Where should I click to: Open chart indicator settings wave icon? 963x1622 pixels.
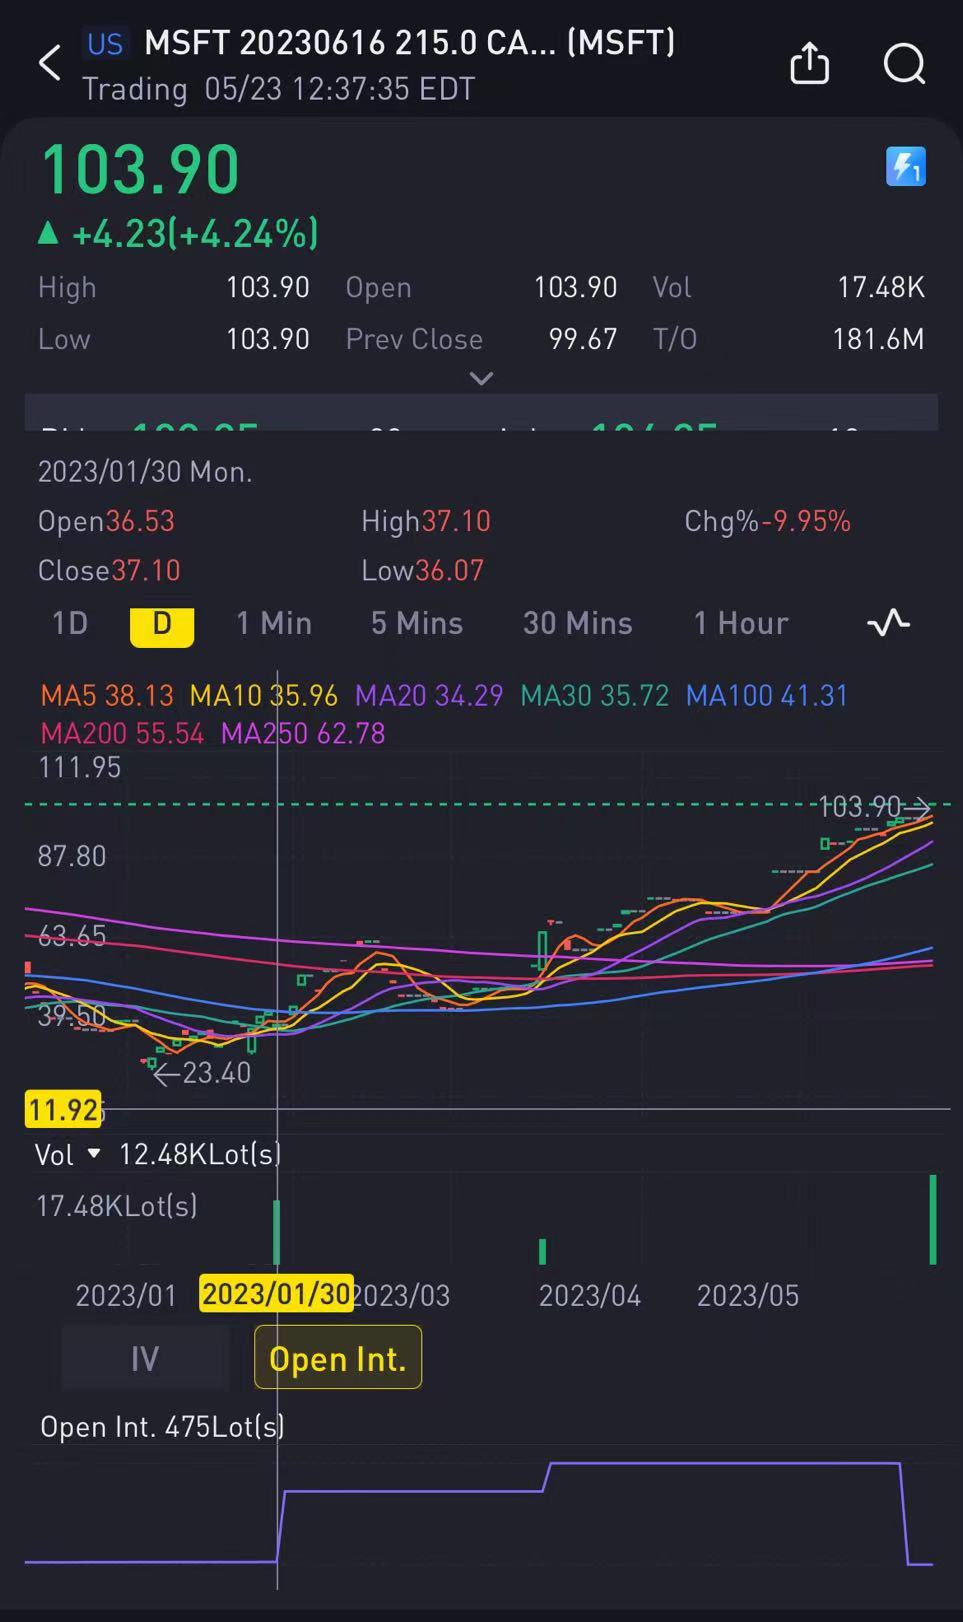(x=888, y=623)
